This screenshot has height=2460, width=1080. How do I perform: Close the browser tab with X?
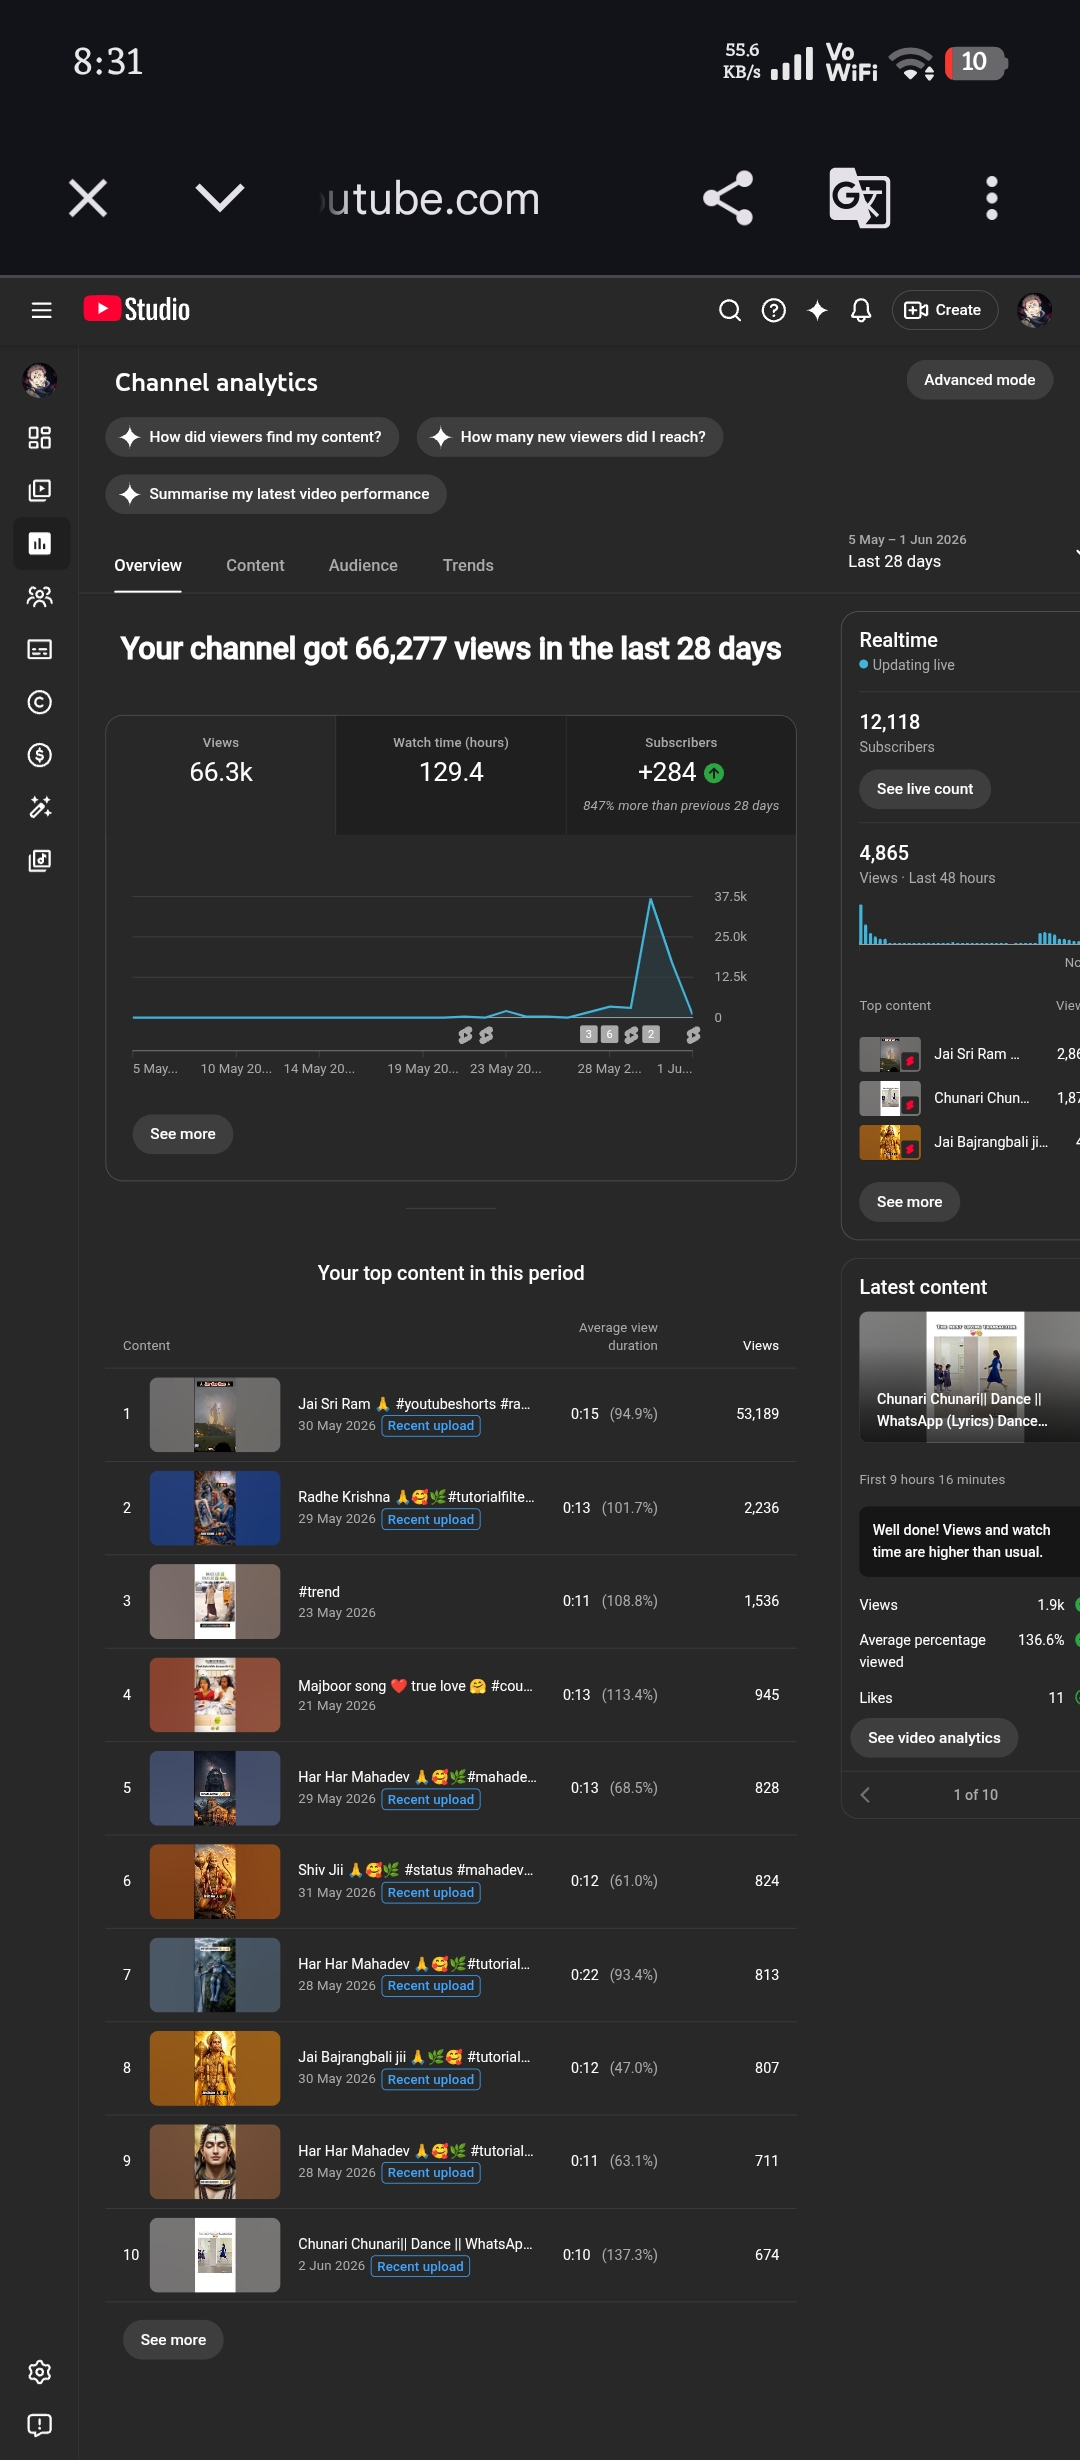coord(88,198)
